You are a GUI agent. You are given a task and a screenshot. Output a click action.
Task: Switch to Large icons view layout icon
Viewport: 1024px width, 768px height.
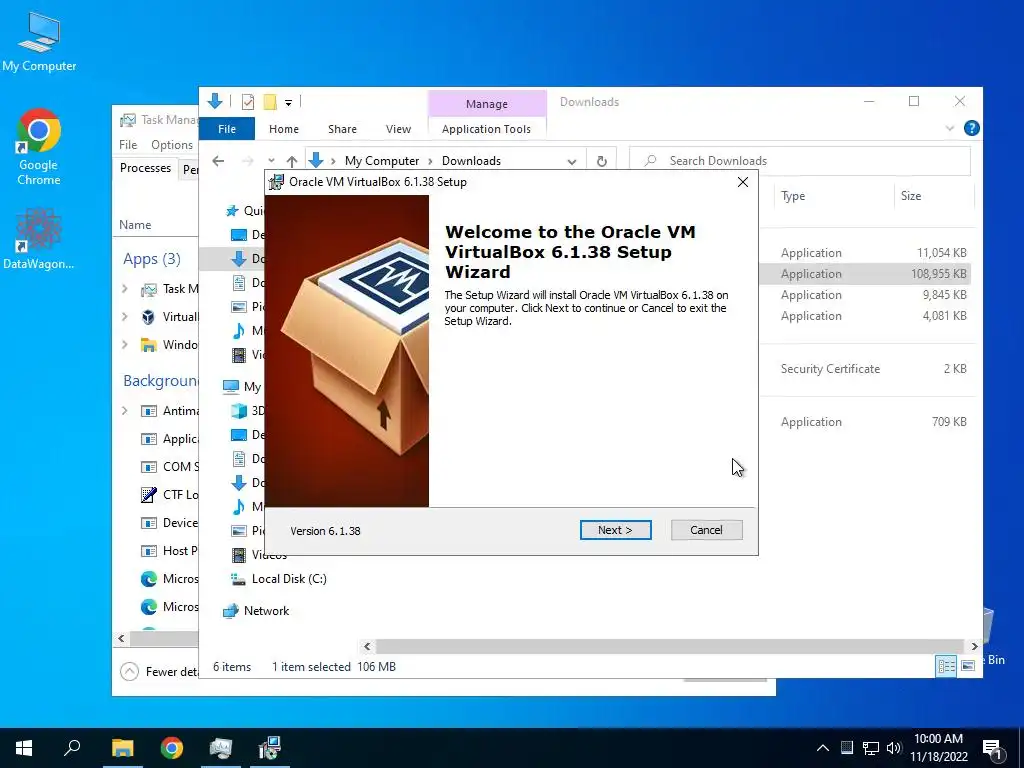968,665
